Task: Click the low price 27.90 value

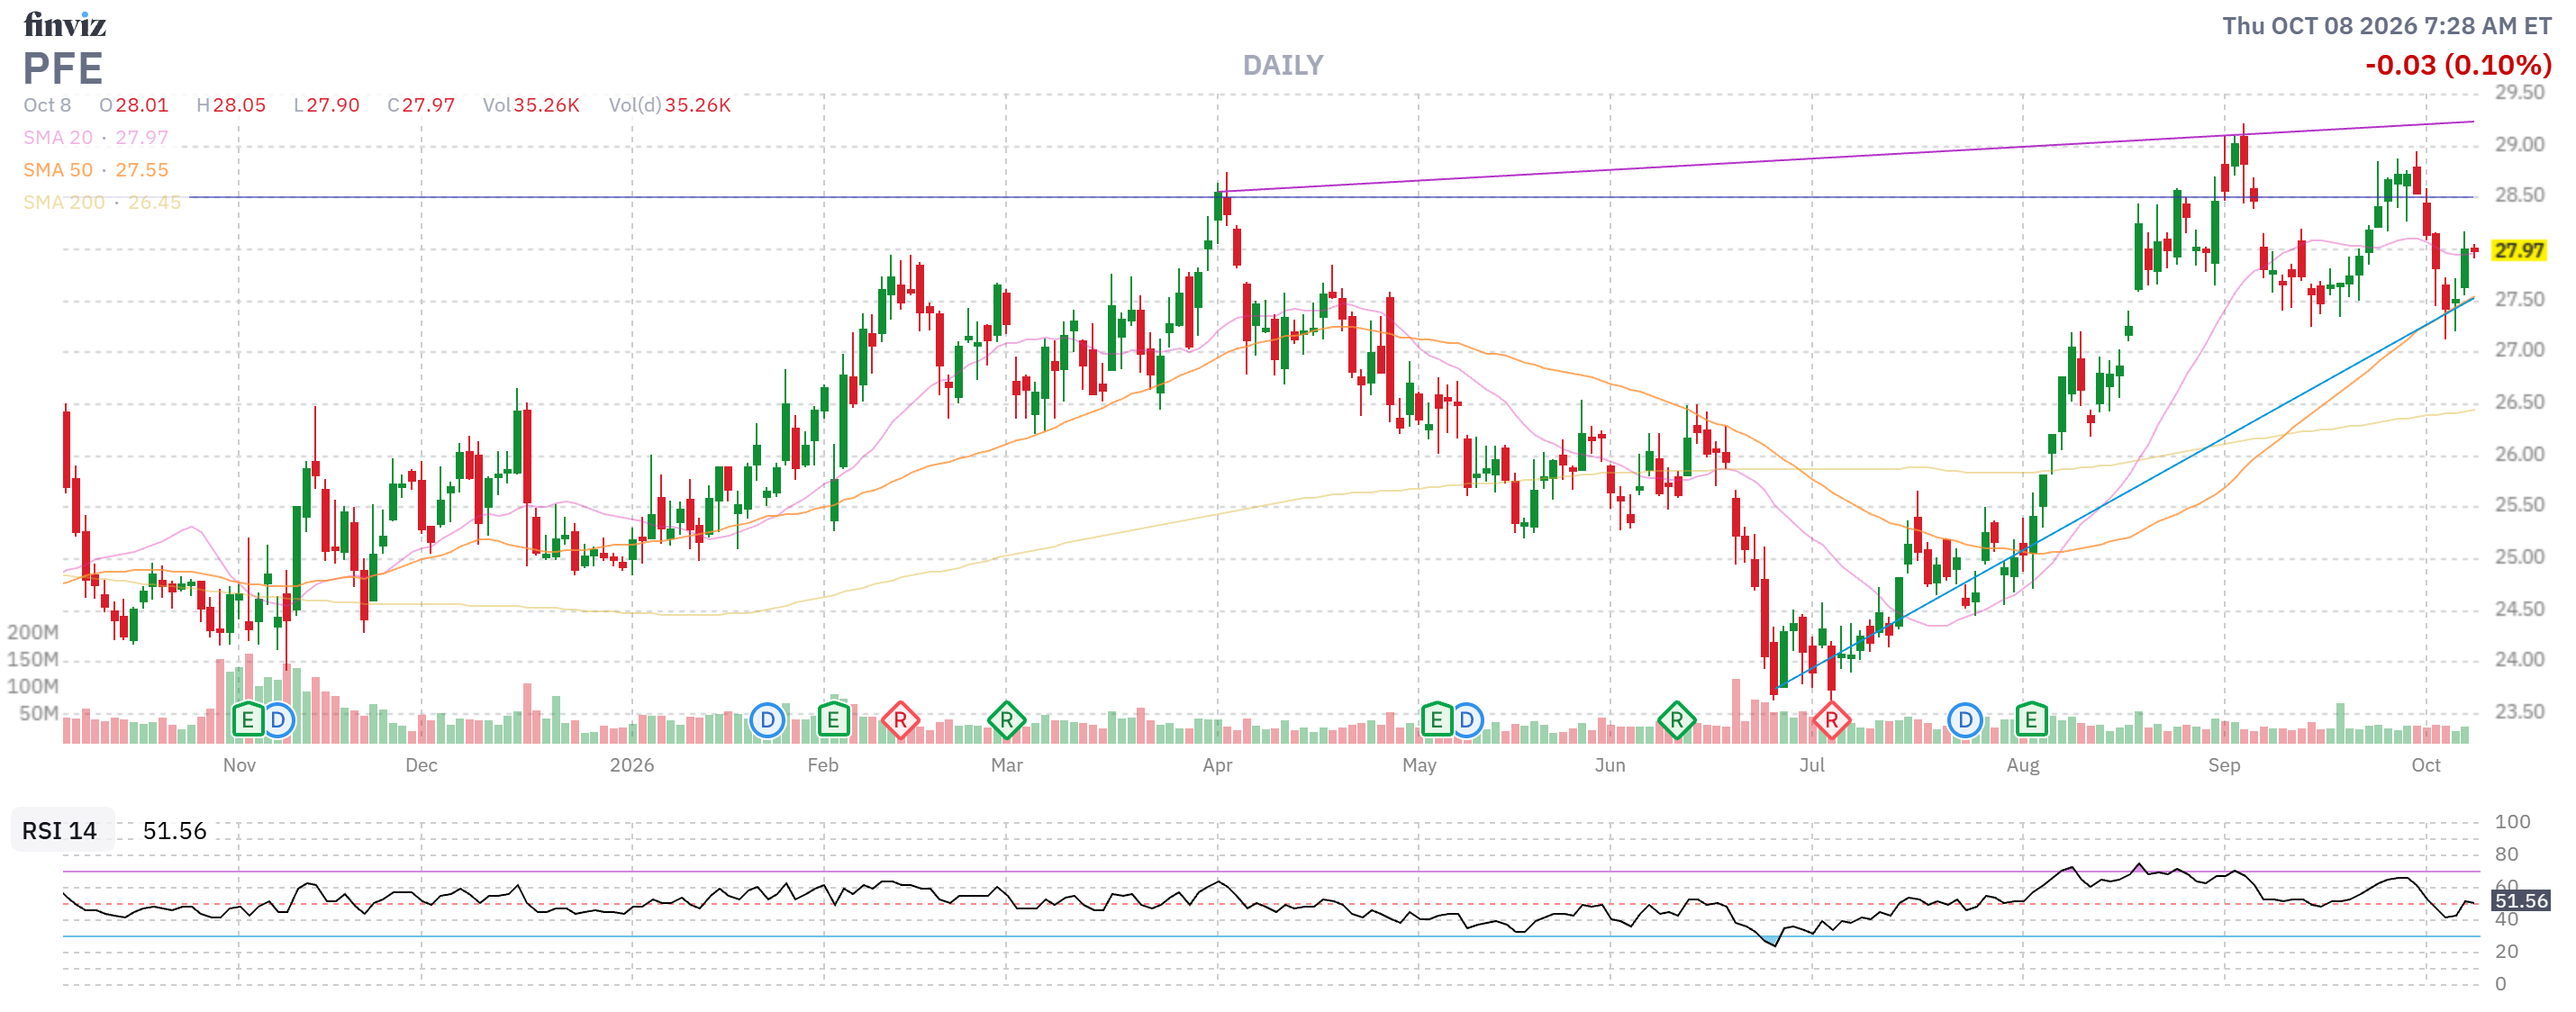Action: [x=333, y=105]
